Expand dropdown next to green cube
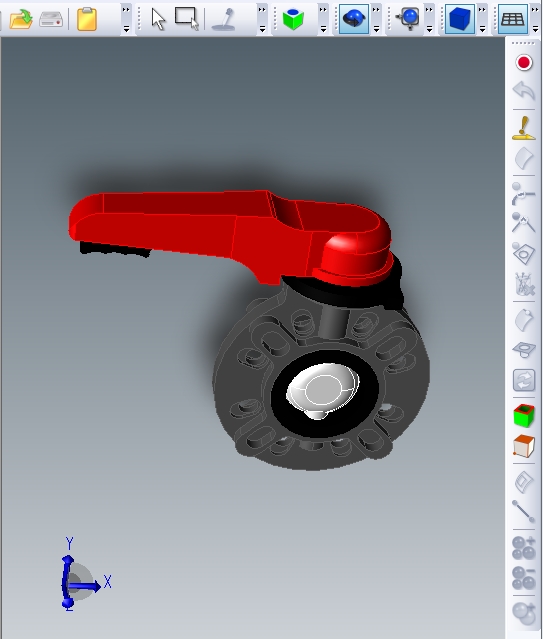 point(323,29)
